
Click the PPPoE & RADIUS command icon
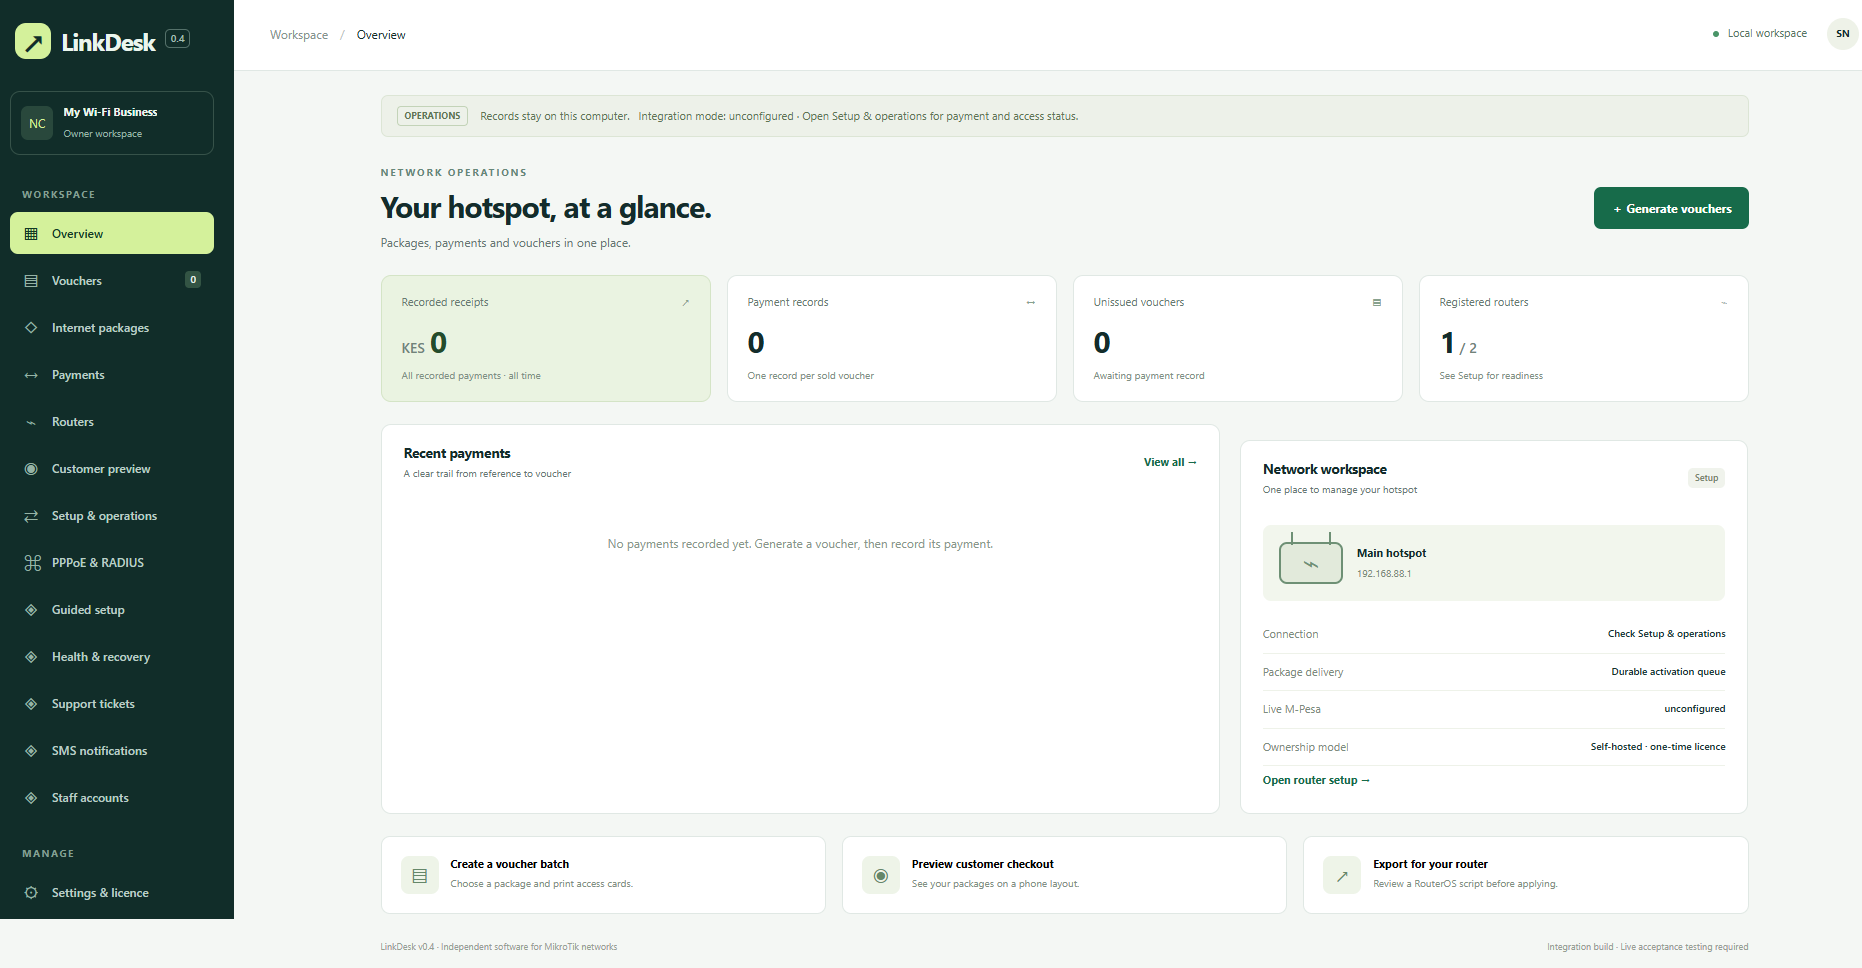tap(32, 563)
